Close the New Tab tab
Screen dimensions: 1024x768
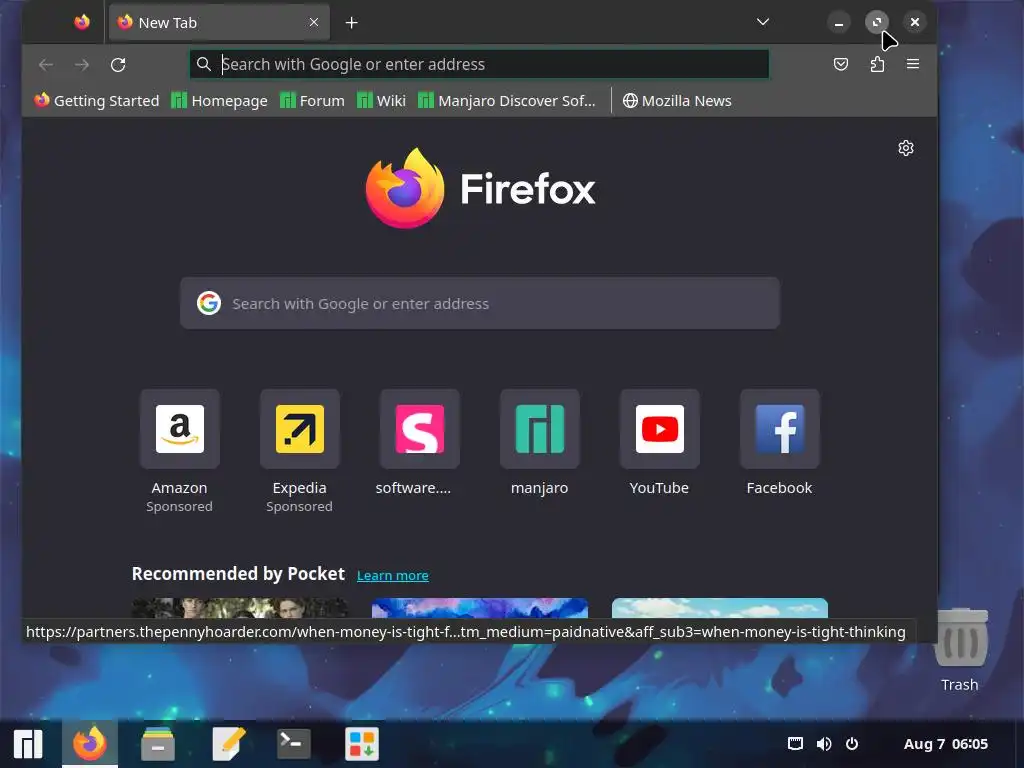click(313, 22)
